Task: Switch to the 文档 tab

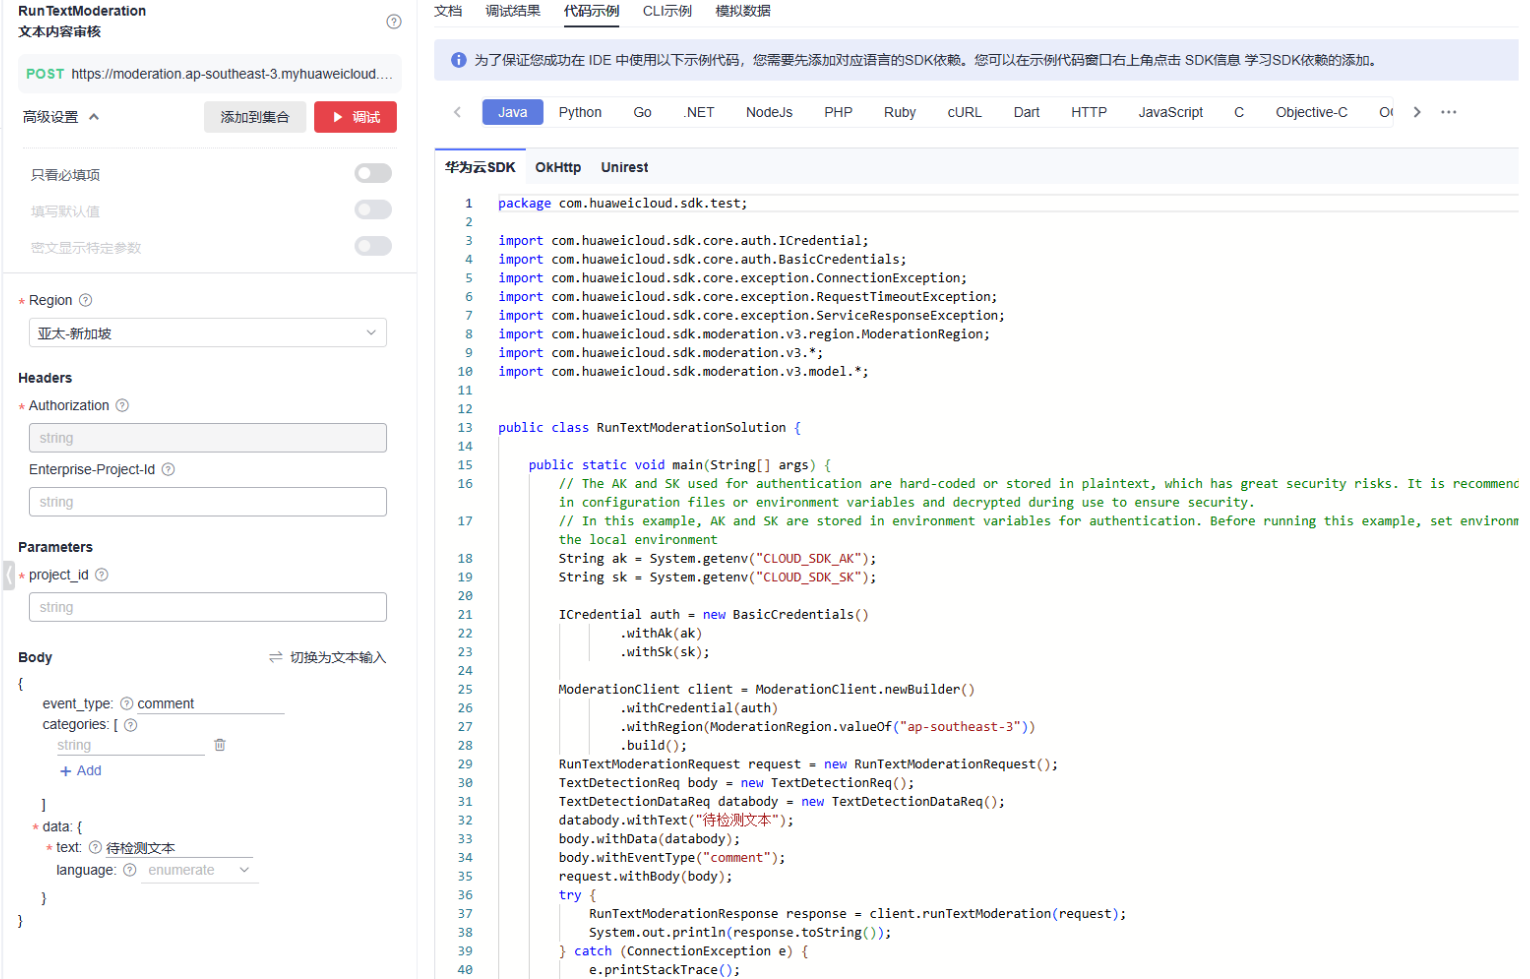Action: pyautogui.click(x=448, y=11)
